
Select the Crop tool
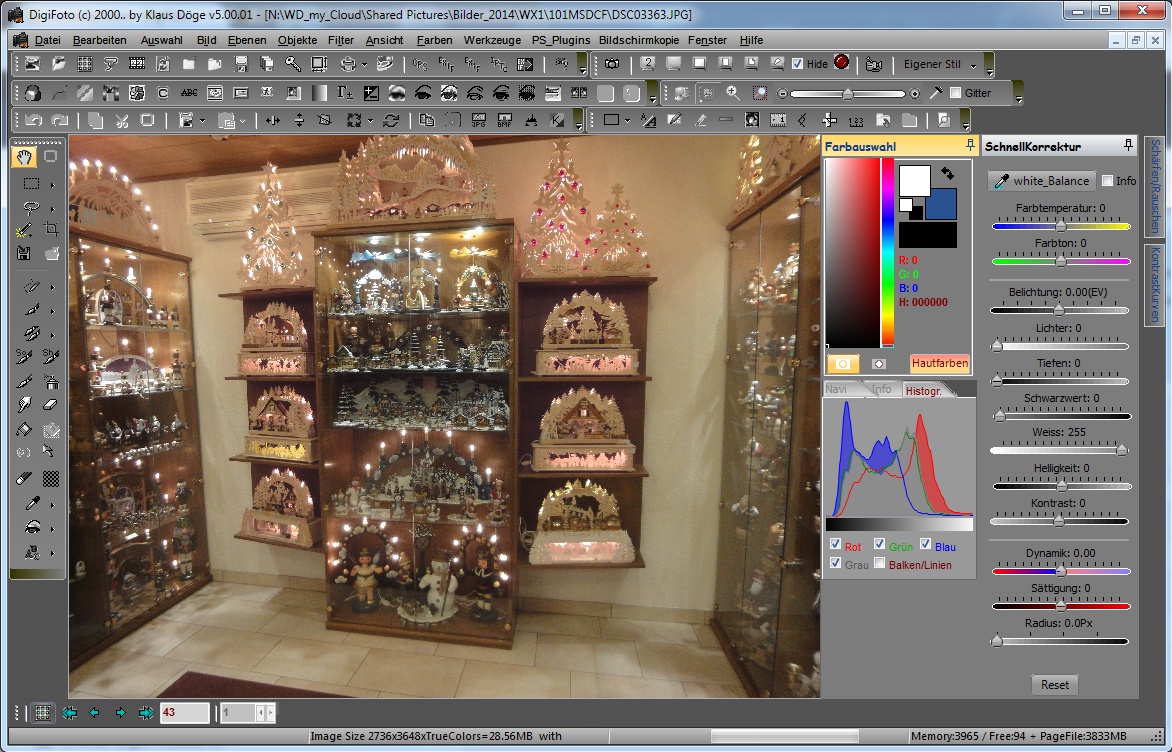tap(51, 230)
